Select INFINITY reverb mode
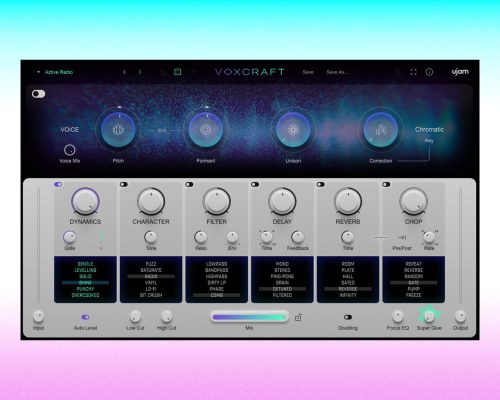This screenshot has width=500, height=400. (348, 295)
